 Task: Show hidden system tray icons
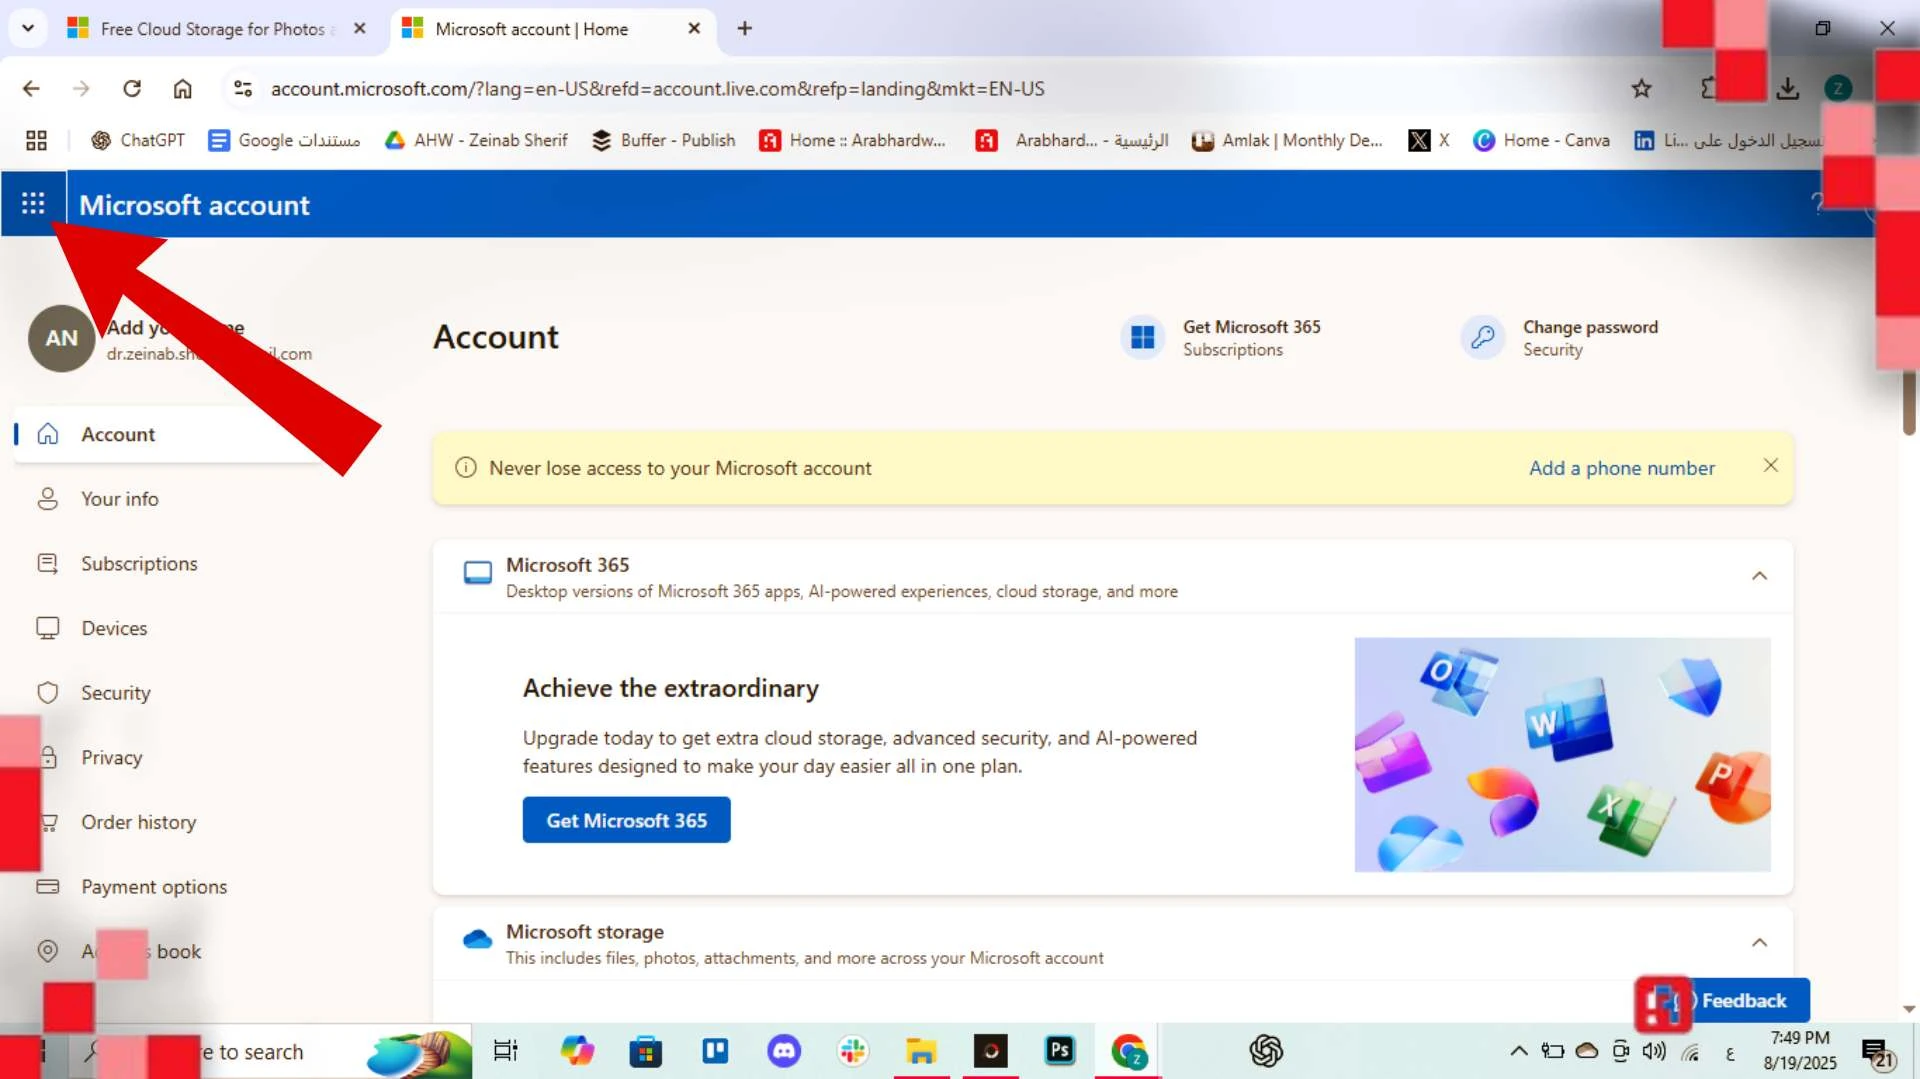pyautogui.click(x=1518, y=1051)
